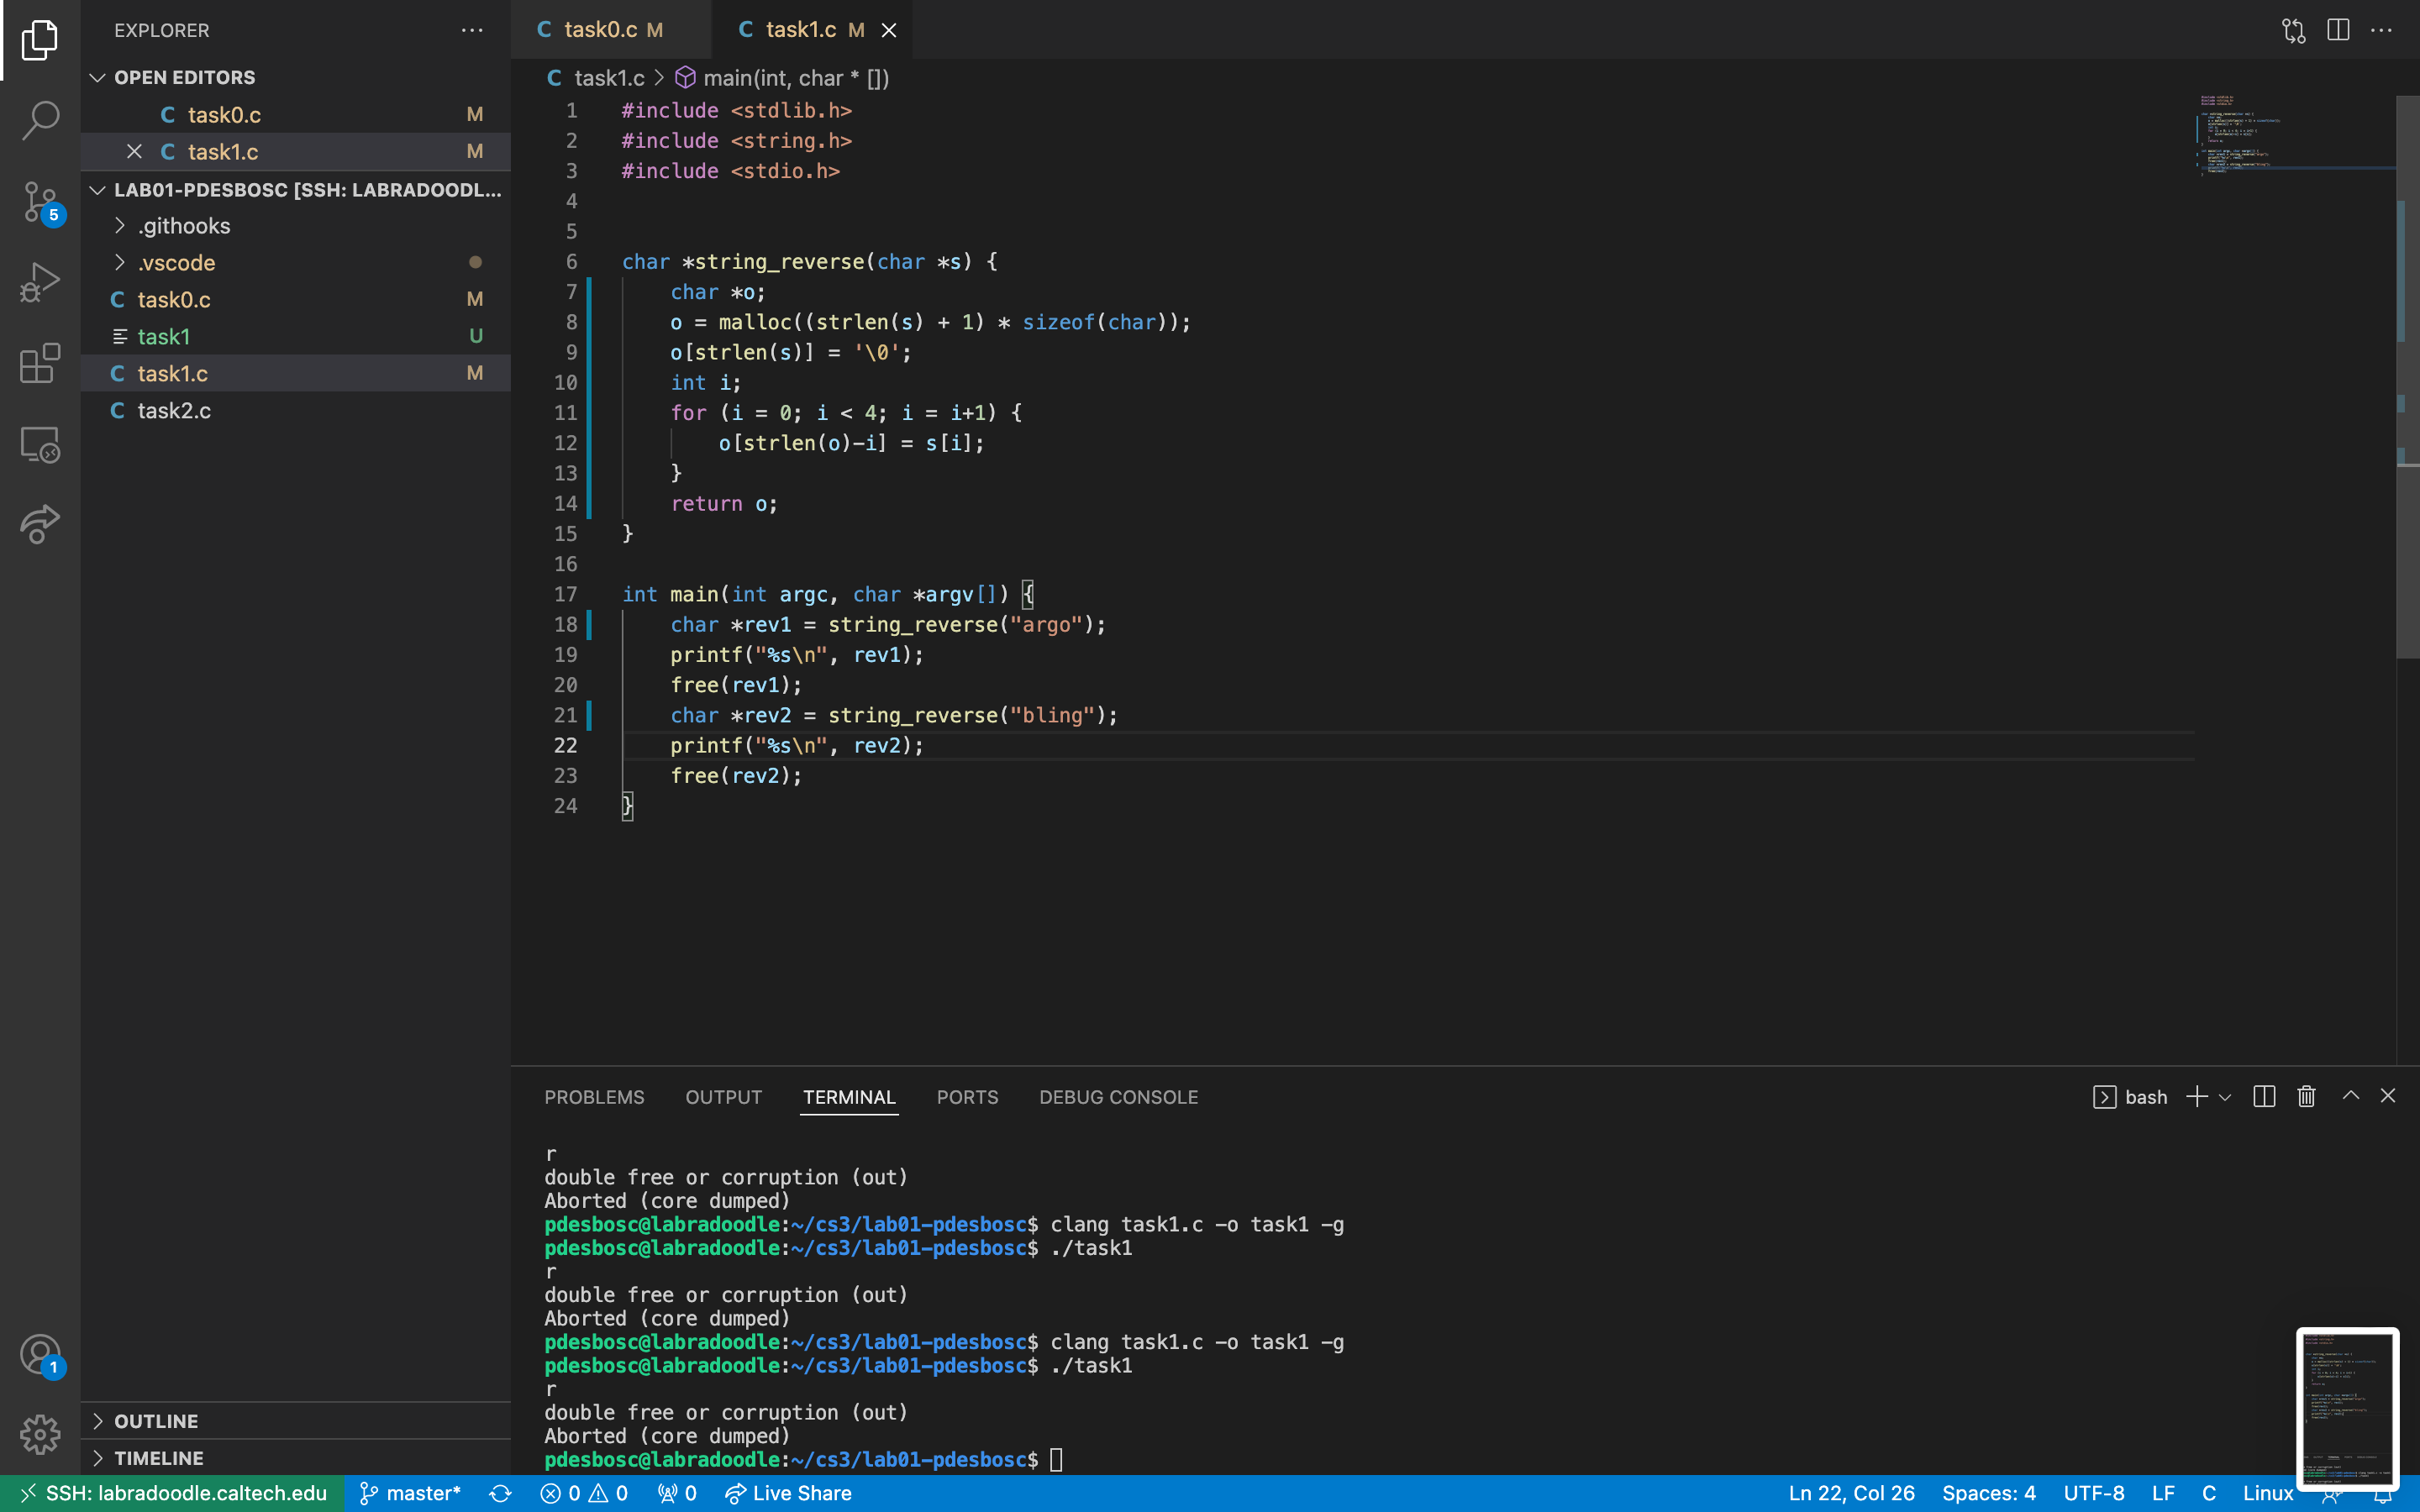Image resolution: width=2420 pixels, height=1512 pixels.
Task: Expand the OUTLINE section
Action: pos(156,1421)
